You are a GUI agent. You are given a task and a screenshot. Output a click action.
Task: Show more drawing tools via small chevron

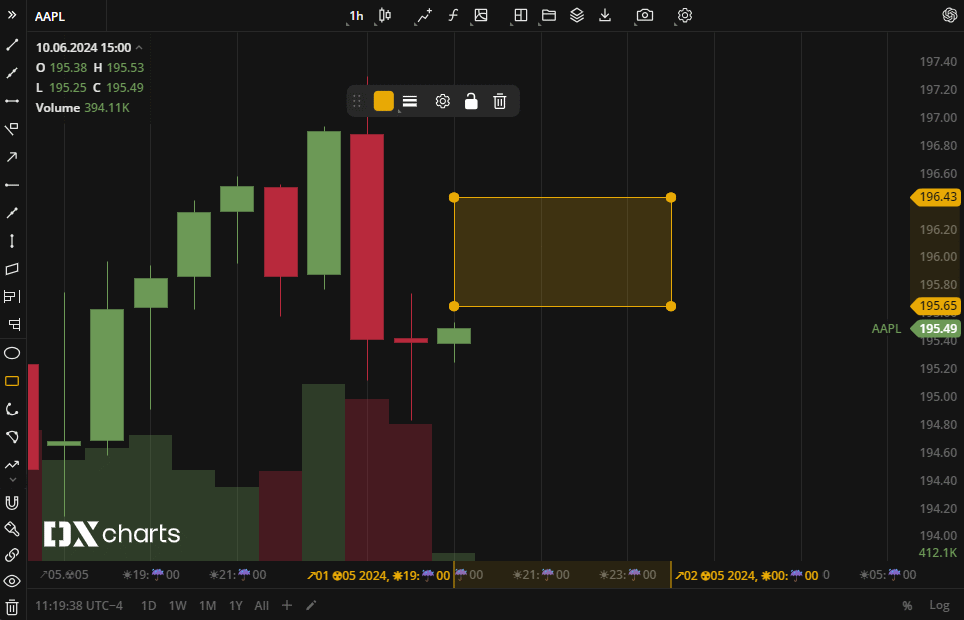(12, 480)
